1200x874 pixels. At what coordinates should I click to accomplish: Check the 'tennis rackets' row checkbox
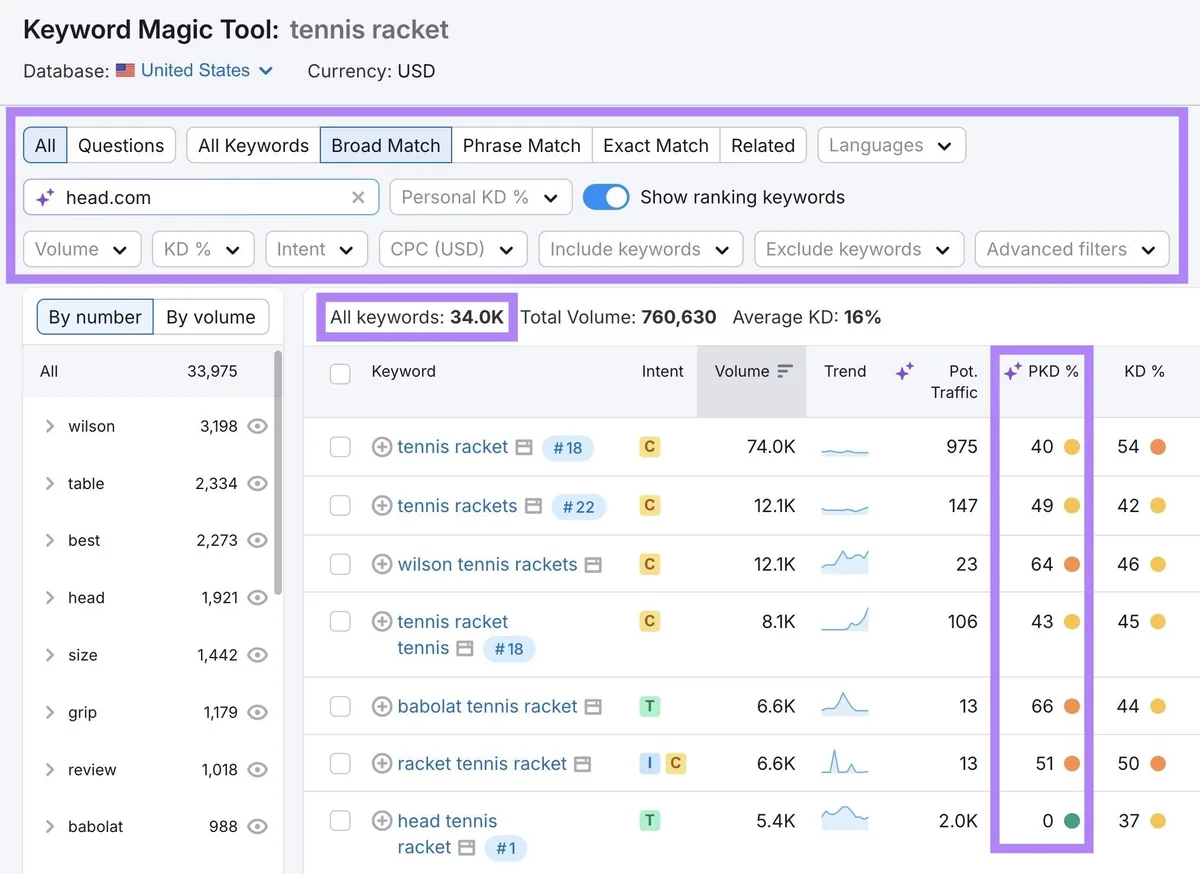pos(340,506)
